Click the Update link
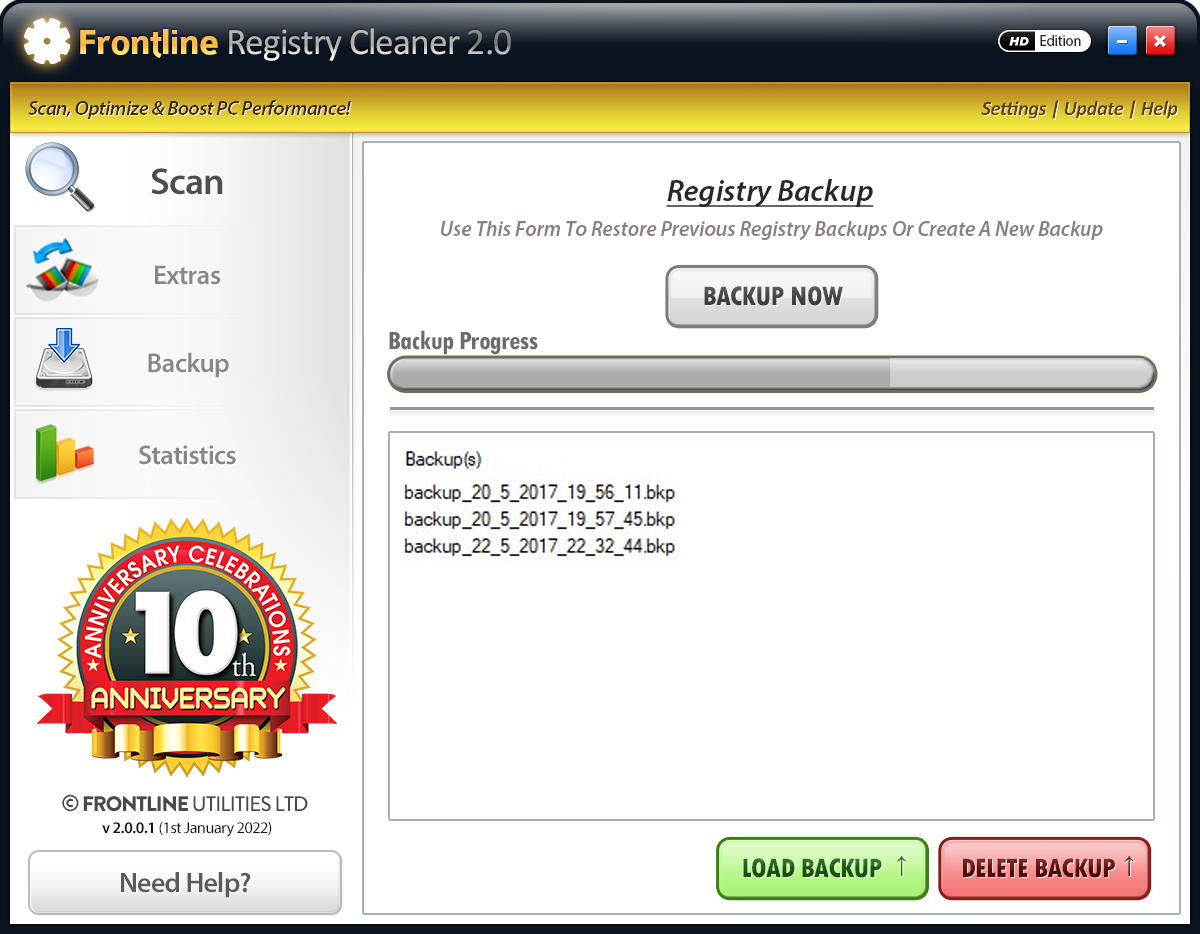The height and width of the screenshot is (934, 1200). [x=1093, y=108]
